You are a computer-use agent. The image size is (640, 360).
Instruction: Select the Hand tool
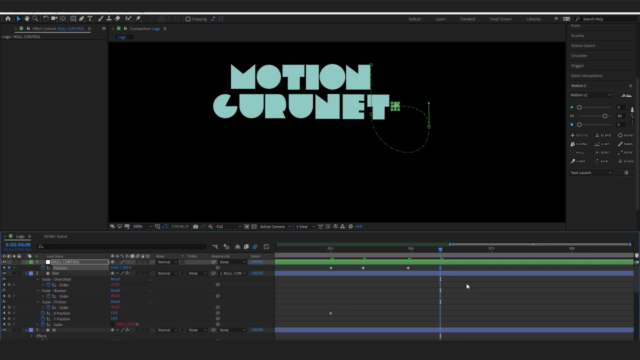pos(27,19)
